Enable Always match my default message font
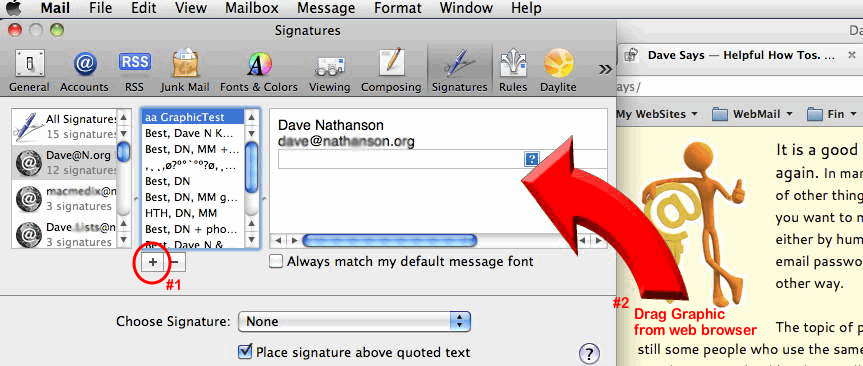863x366 pixels. (x=276, y=261)
